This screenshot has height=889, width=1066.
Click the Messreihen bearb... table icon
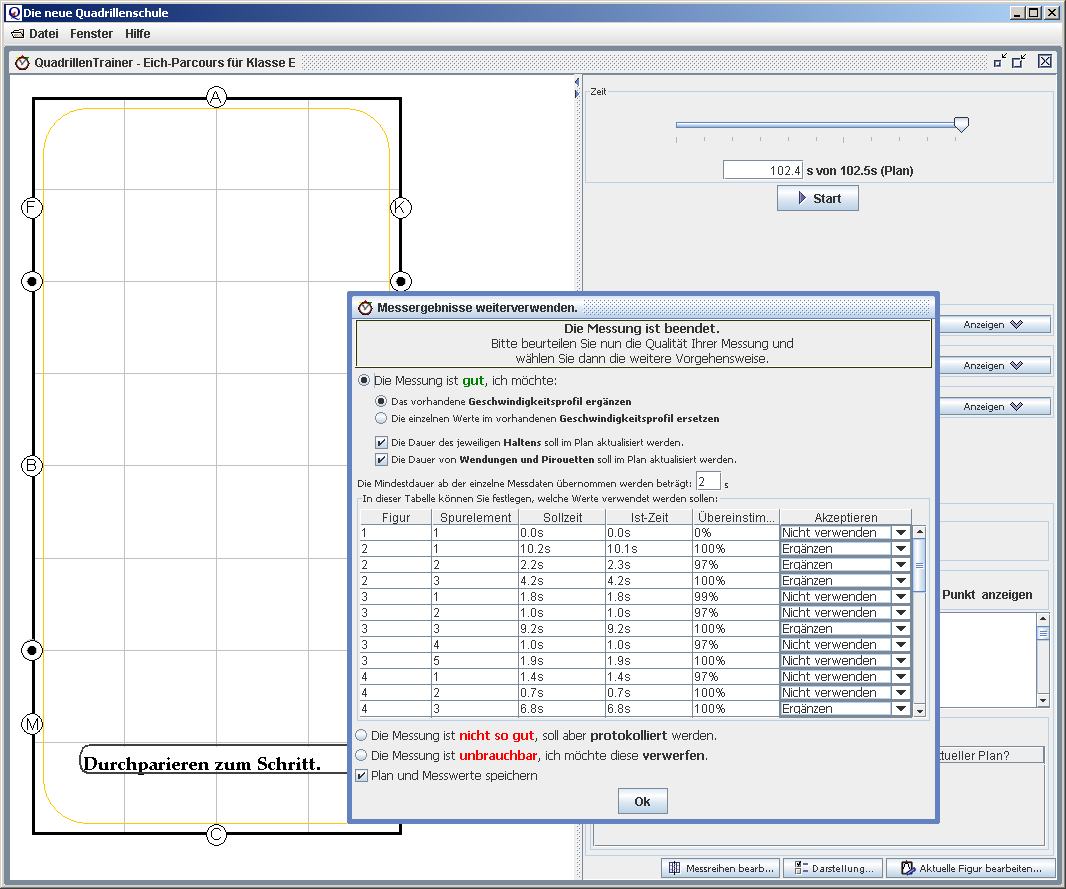pyautogui.click(x=674, y=868)
